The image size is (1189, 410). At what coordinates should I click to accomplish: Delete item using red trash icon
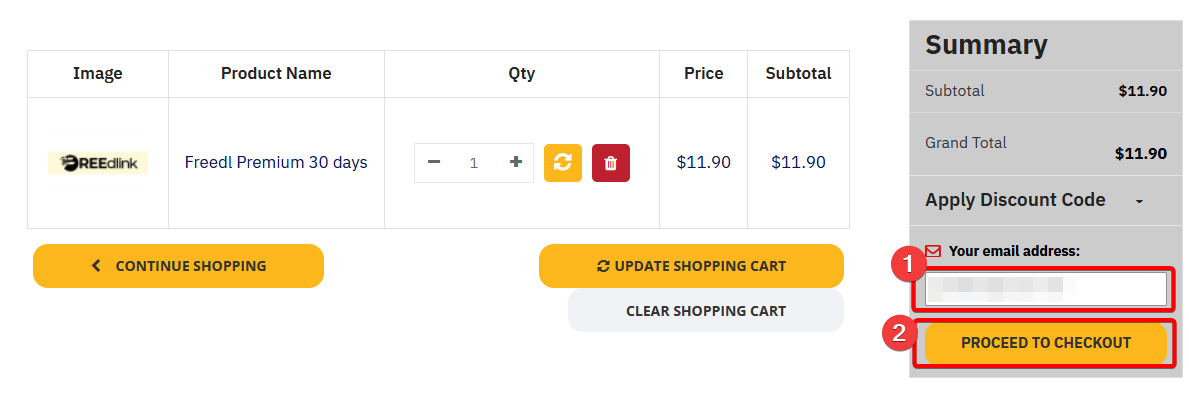click(x=611, y=163)
